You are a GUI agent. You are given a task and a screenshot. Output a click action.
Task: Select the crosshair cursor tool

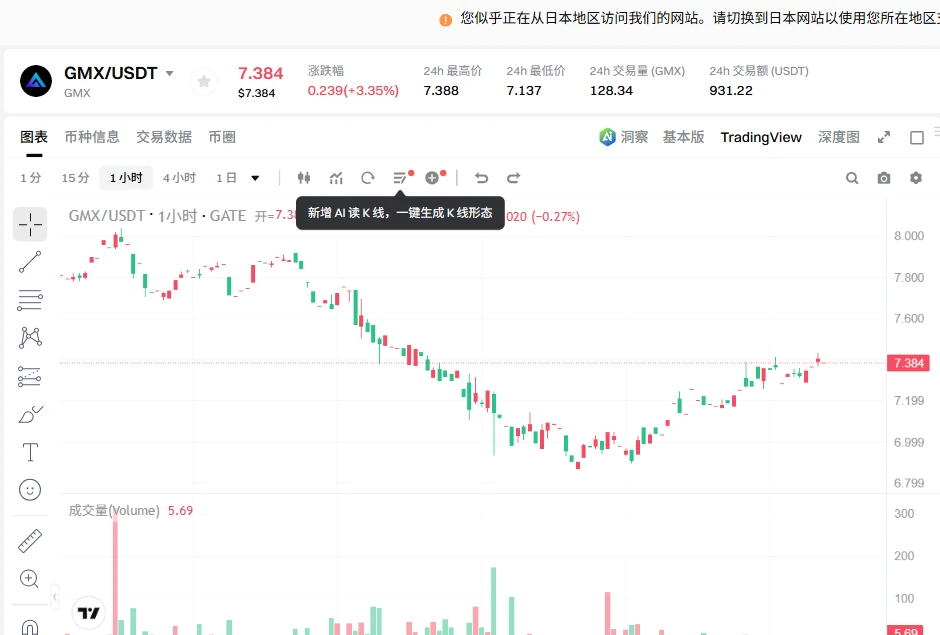(x=30, y=225)
